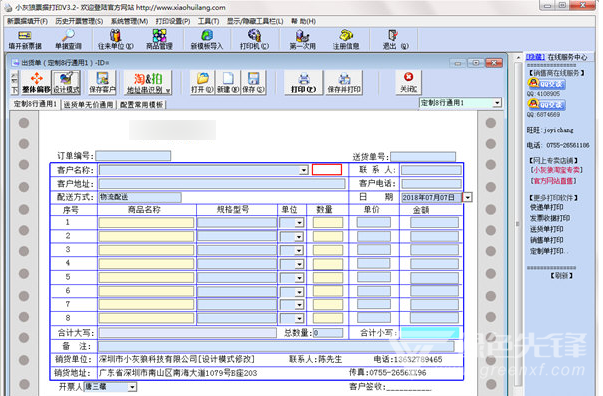Screen dimensions: 603x396
Task: Open 小灰狼淘宝专卖 link
Action: (x=556, y=170)
